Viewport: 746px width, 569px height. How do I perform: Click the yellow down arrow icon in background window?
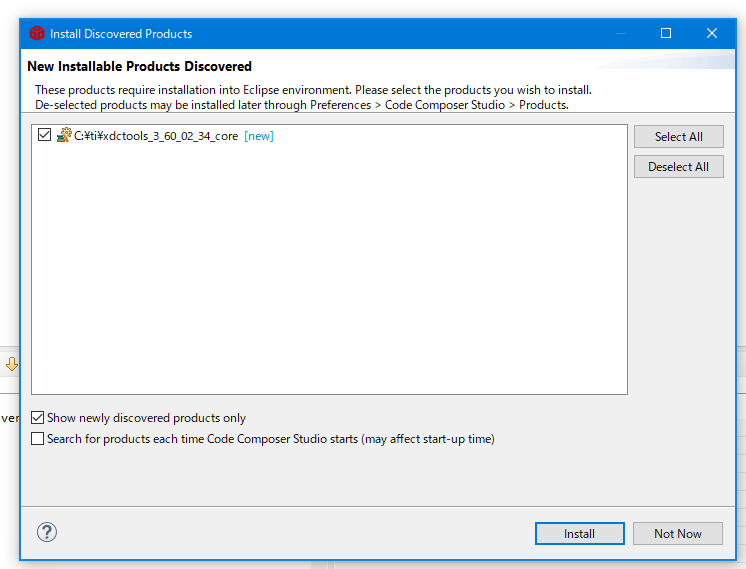(12, 364)
